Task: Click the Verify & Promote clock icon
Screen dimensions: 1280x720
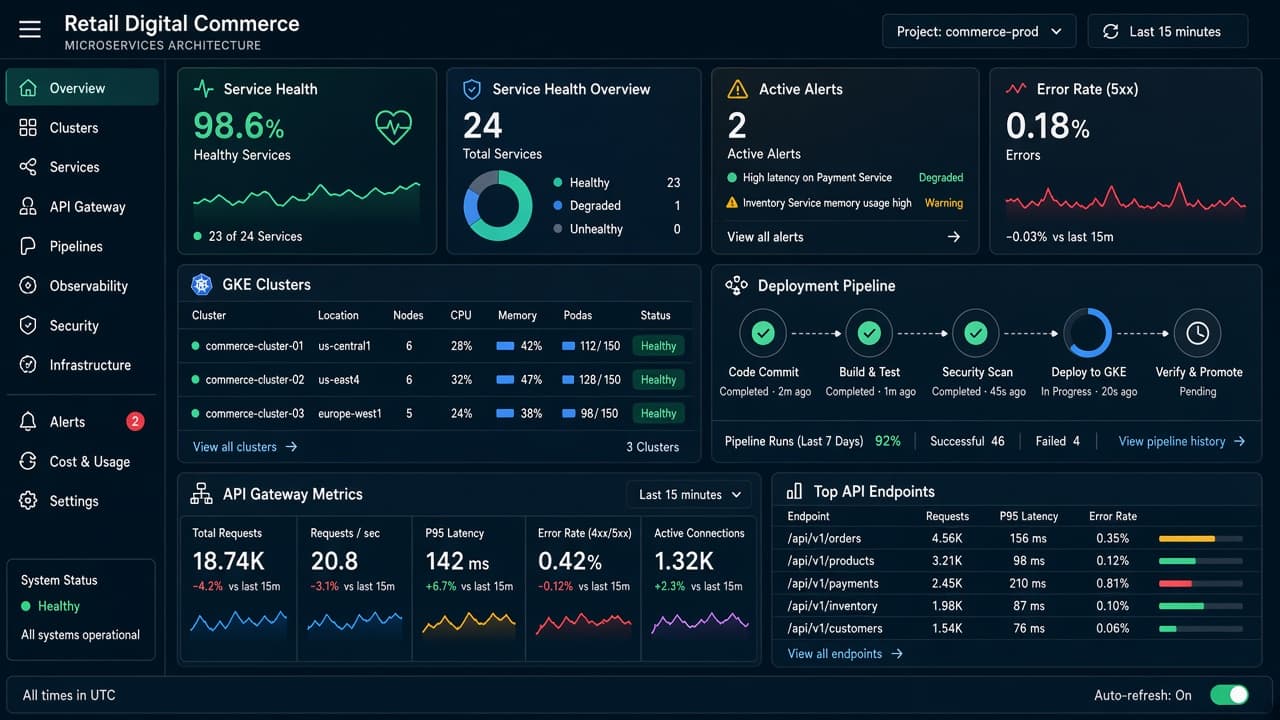Action: [1197, 333]
